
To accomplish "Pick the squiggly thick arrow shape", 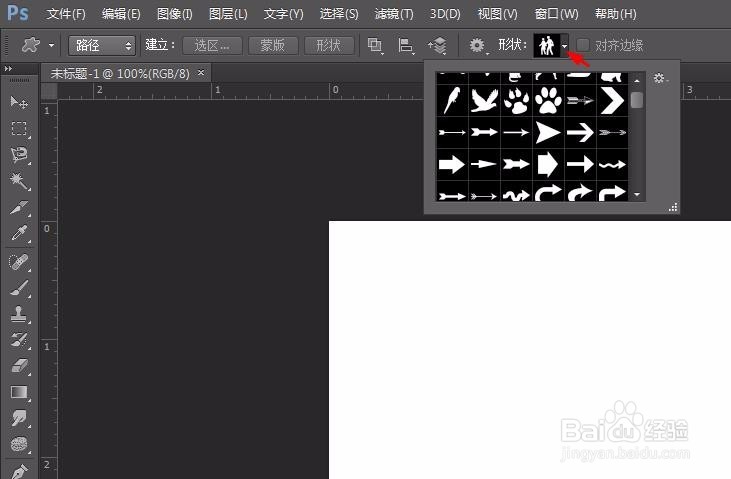I will tap(516, 194).
